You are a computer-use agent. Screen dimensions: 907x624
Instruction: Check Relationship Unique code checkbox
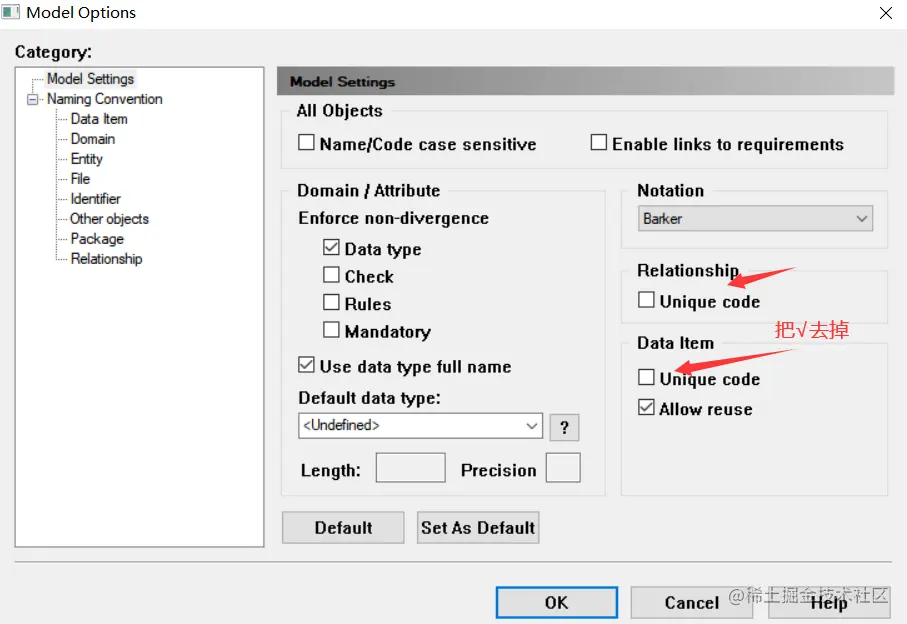pos(646,300)
